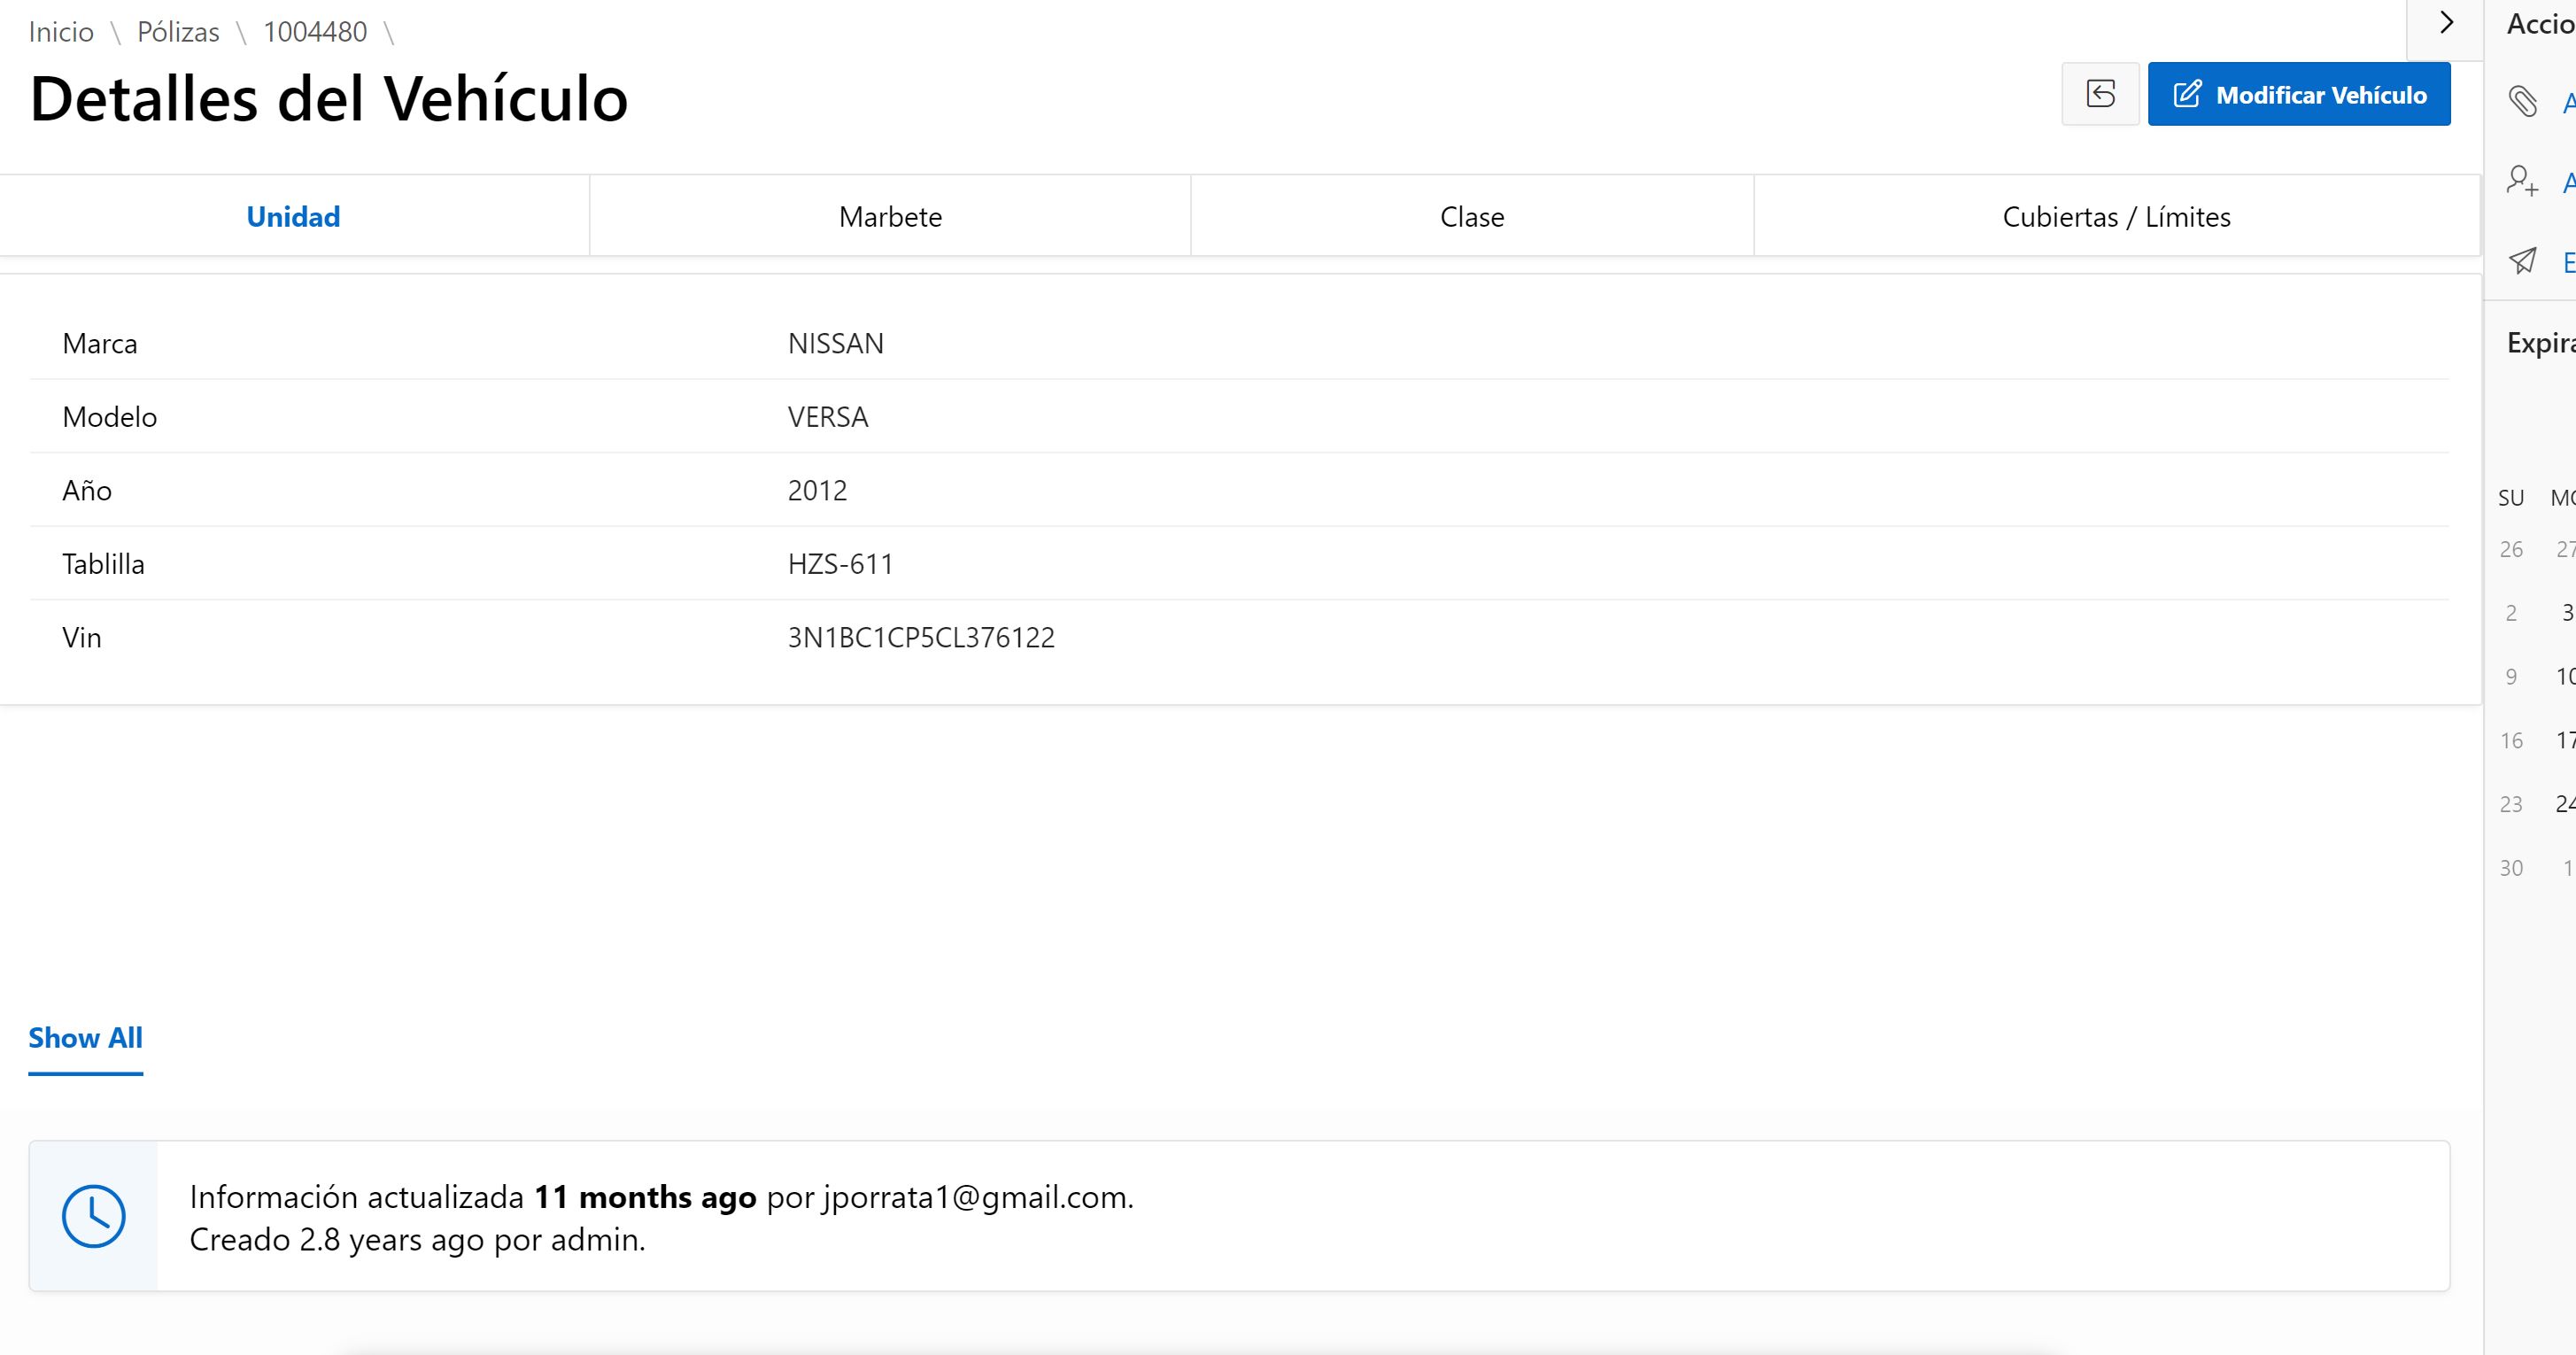
Task: Switch to the Marbete tab
Action: click(890, 217)
